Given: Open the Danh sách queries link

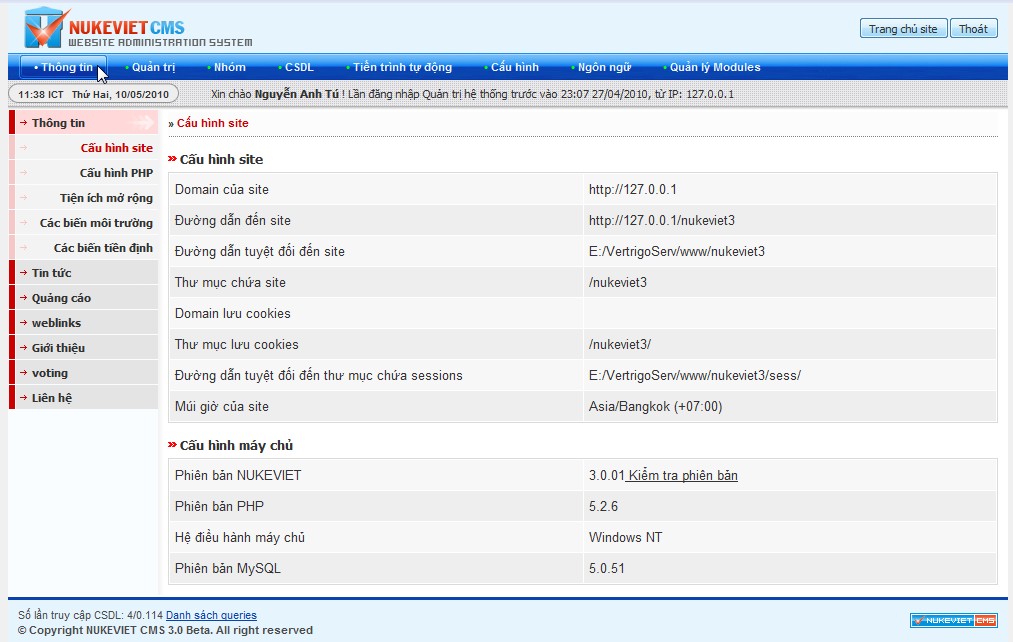Looking at the screenshot, I should pos(211,615).
